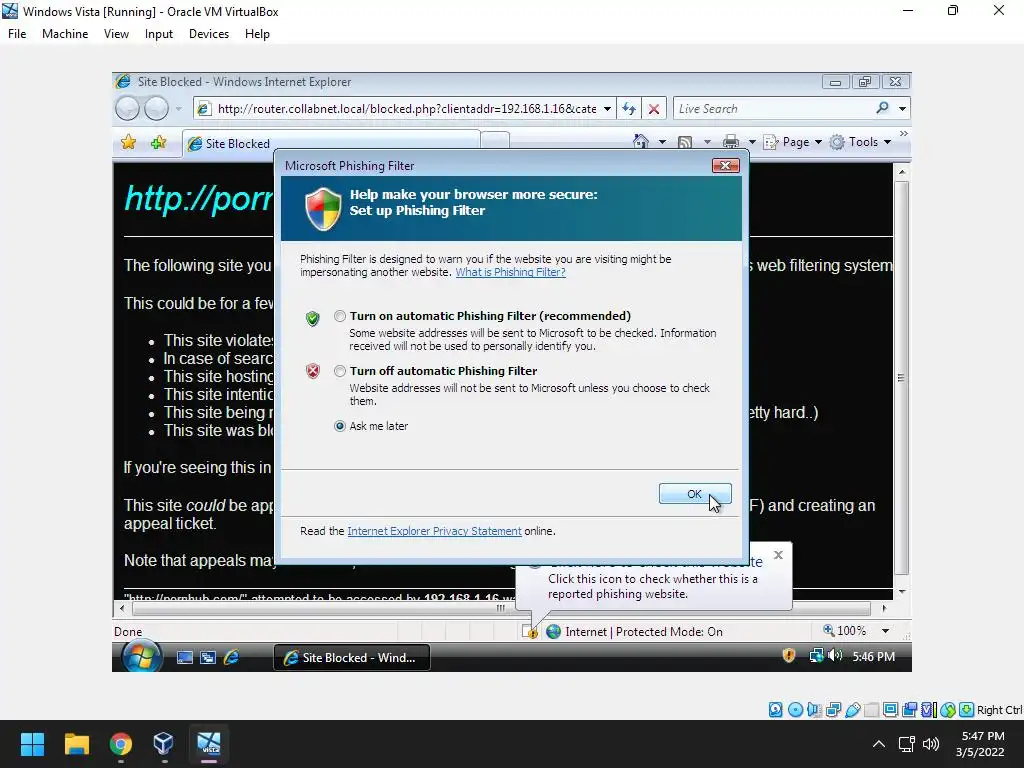Open the VirtualBox Machine menu
The height and width of the screenshot is (768, 1024).
click(65, 34)
